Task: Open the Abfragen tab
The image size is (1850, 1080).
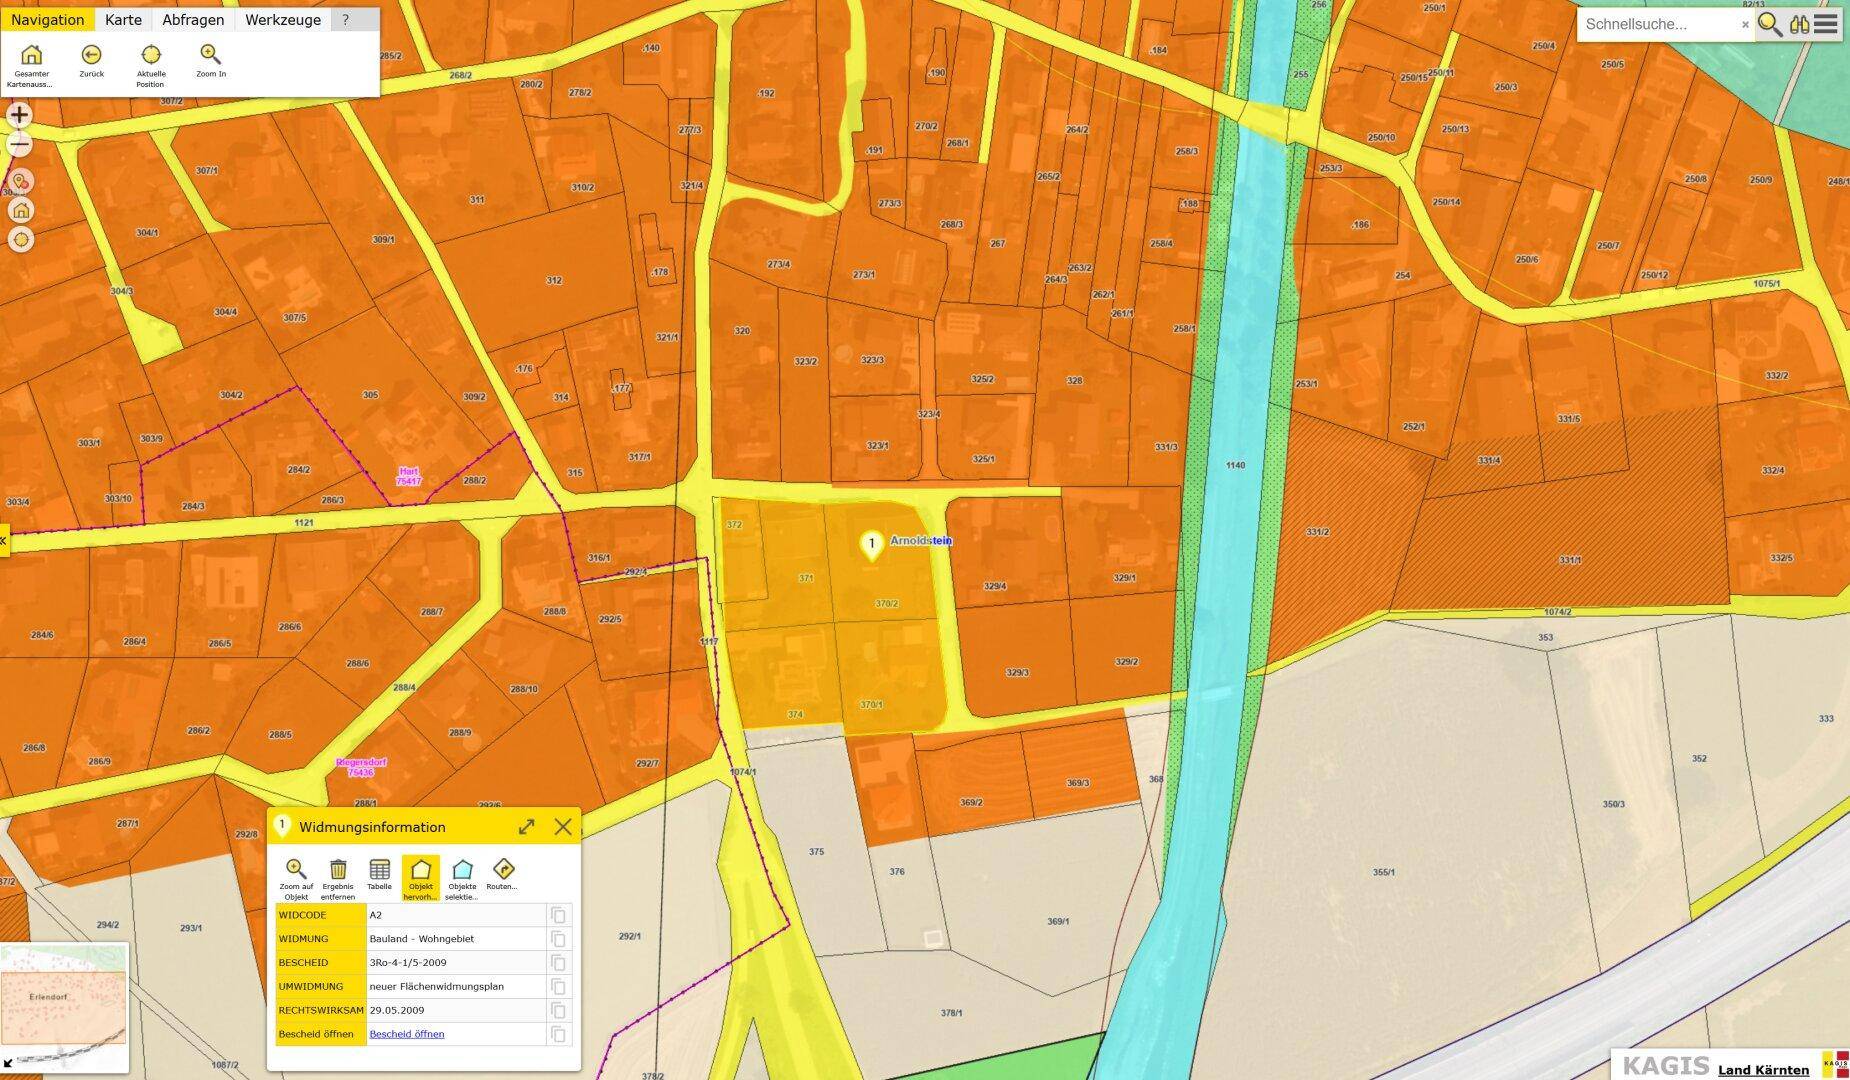Action: coord(193,20)
